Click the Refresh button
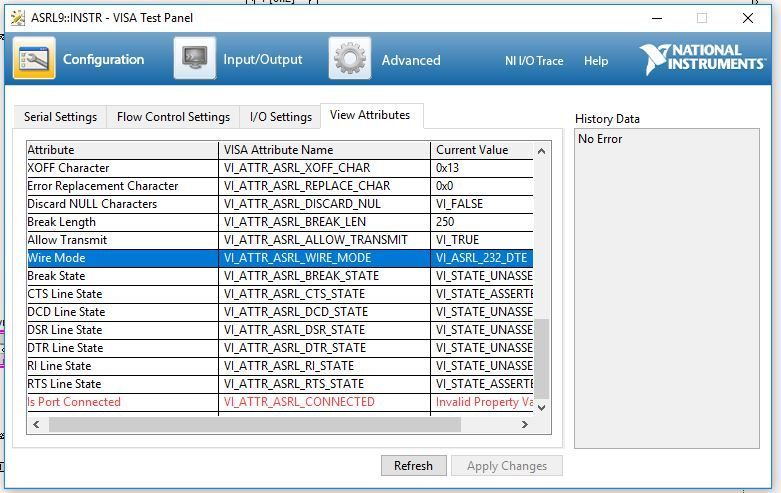The image size is (781, 493). coord(413,466)
